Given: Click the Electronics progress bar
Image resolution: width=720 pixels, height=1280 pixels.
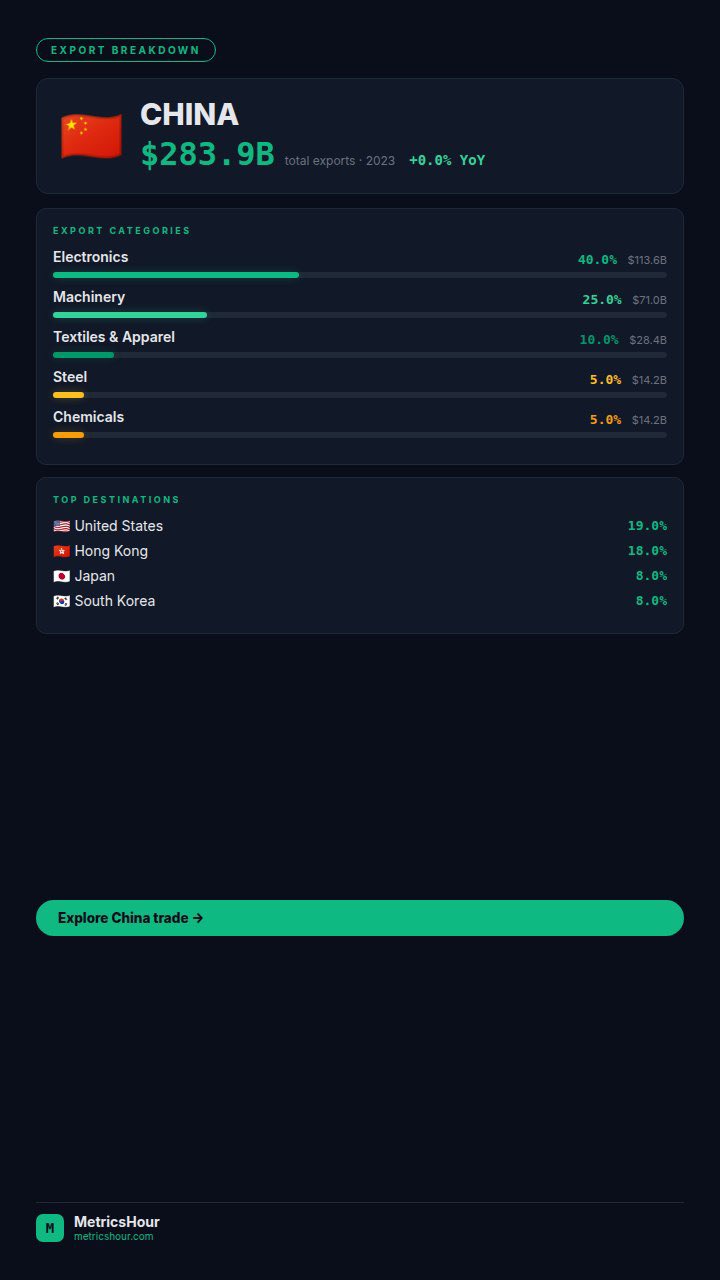Looking at the screenshot, I should (359, 275).
